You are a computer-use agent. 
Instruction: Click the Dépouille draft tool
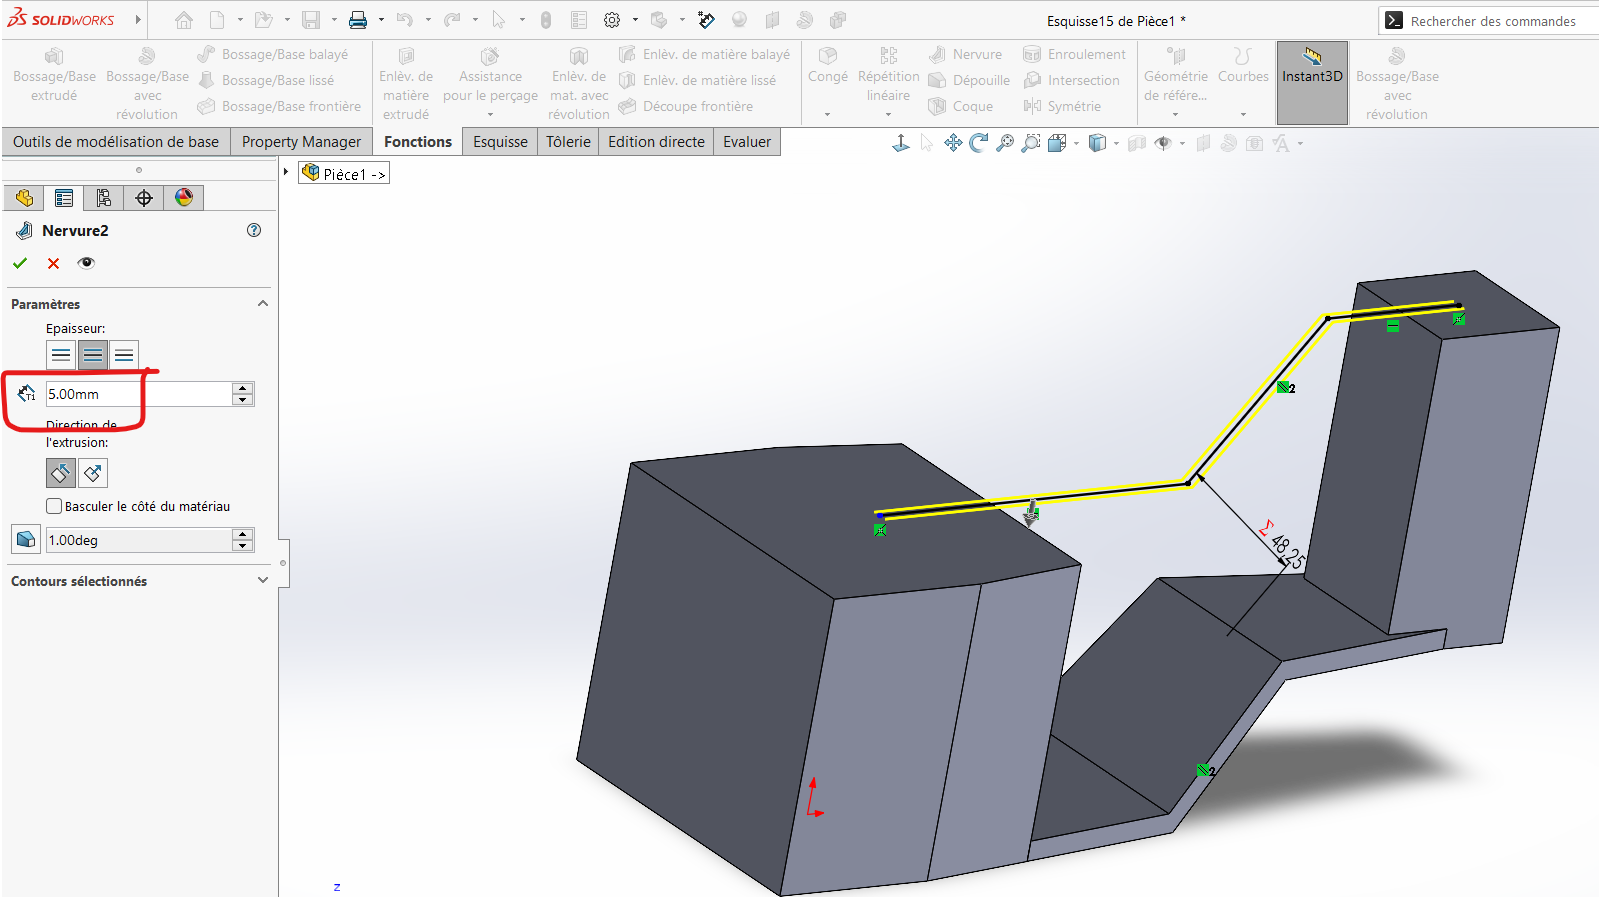[x=969, y=80]
